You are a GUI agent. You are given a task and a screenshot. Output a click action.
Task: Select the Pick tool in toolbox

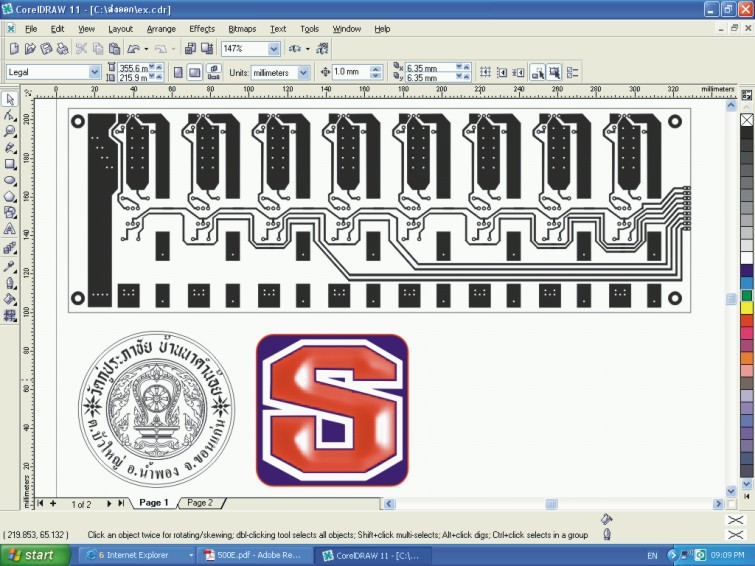coord(10,99)
